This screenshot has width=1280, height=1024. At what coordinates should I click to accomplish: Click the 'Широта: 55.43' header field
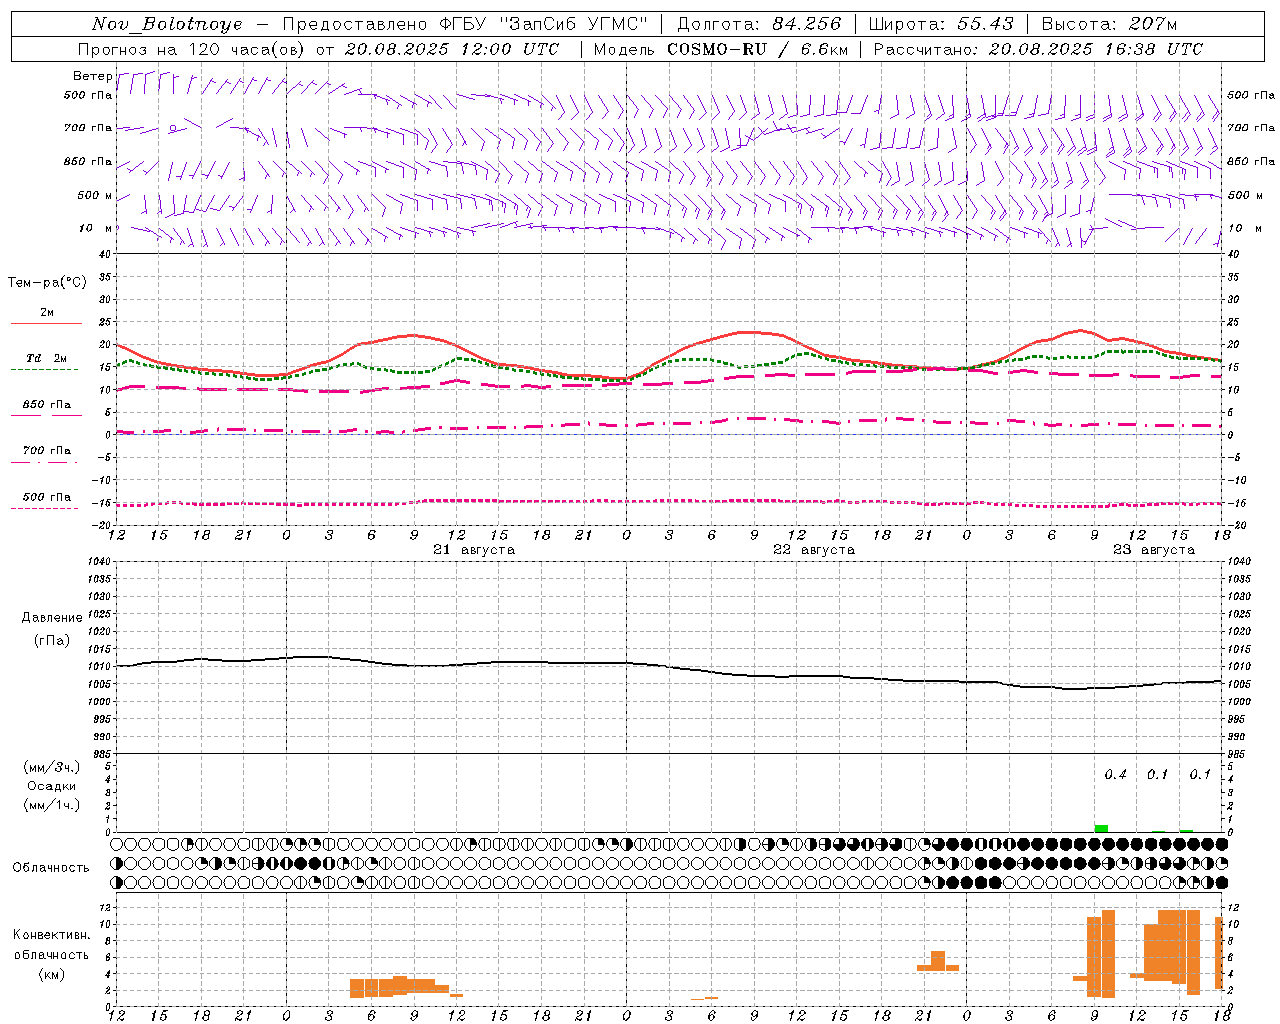(x=941, y=24)
